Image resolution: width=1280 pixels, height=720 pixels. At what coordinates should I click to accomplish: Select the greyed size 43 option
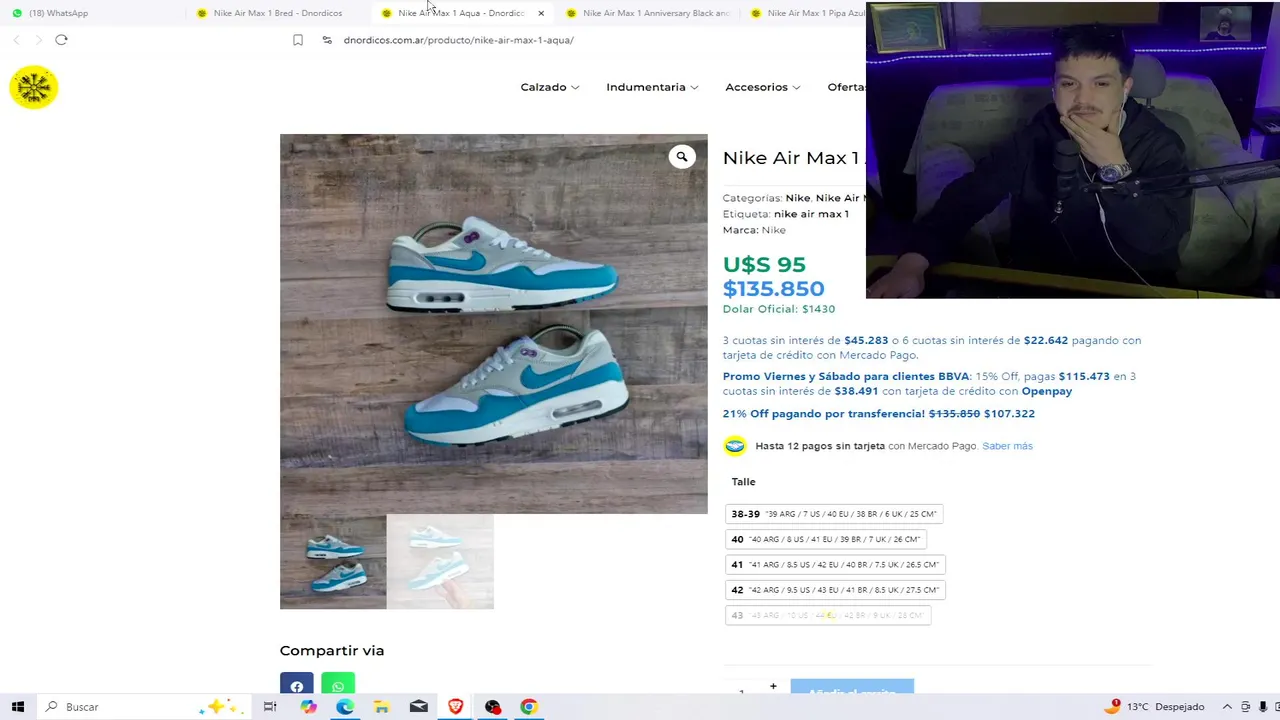click(828, 615)
